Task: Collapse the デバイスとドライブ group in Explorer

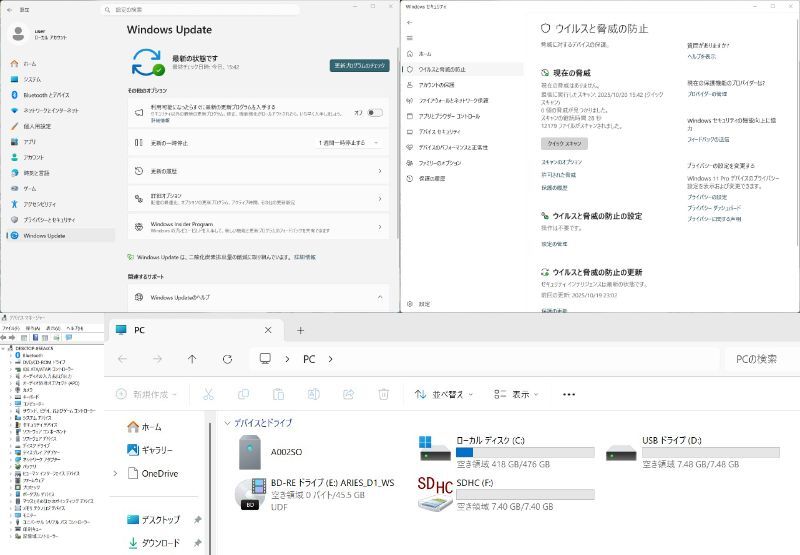Action: (x=228, y=423)
